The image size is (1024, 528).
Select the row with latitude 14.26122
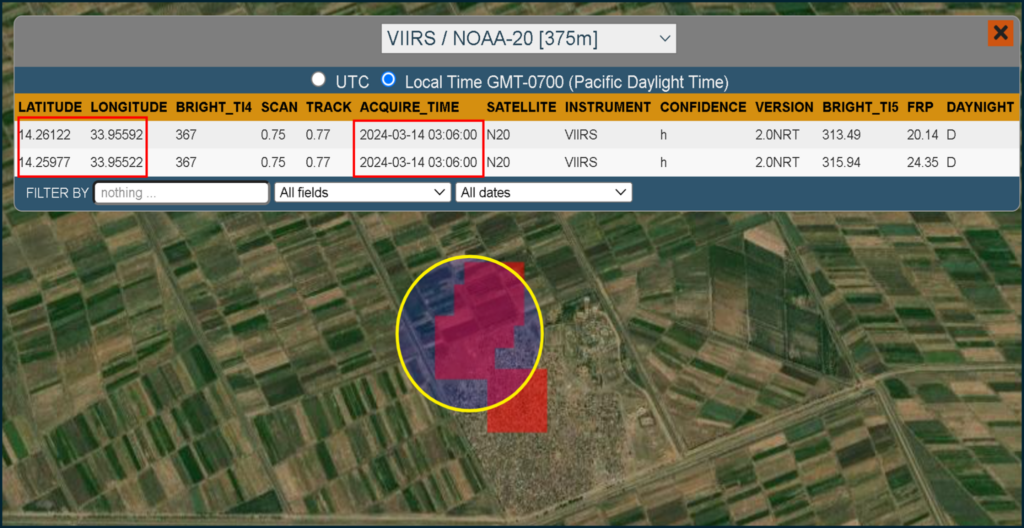coord(516,135)
